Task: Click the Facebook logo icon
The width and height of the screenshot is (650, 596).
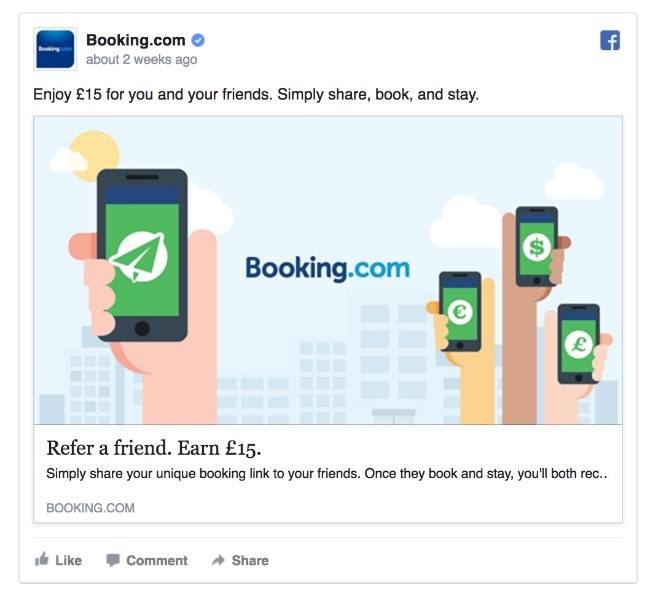Action: coord(610,40)
